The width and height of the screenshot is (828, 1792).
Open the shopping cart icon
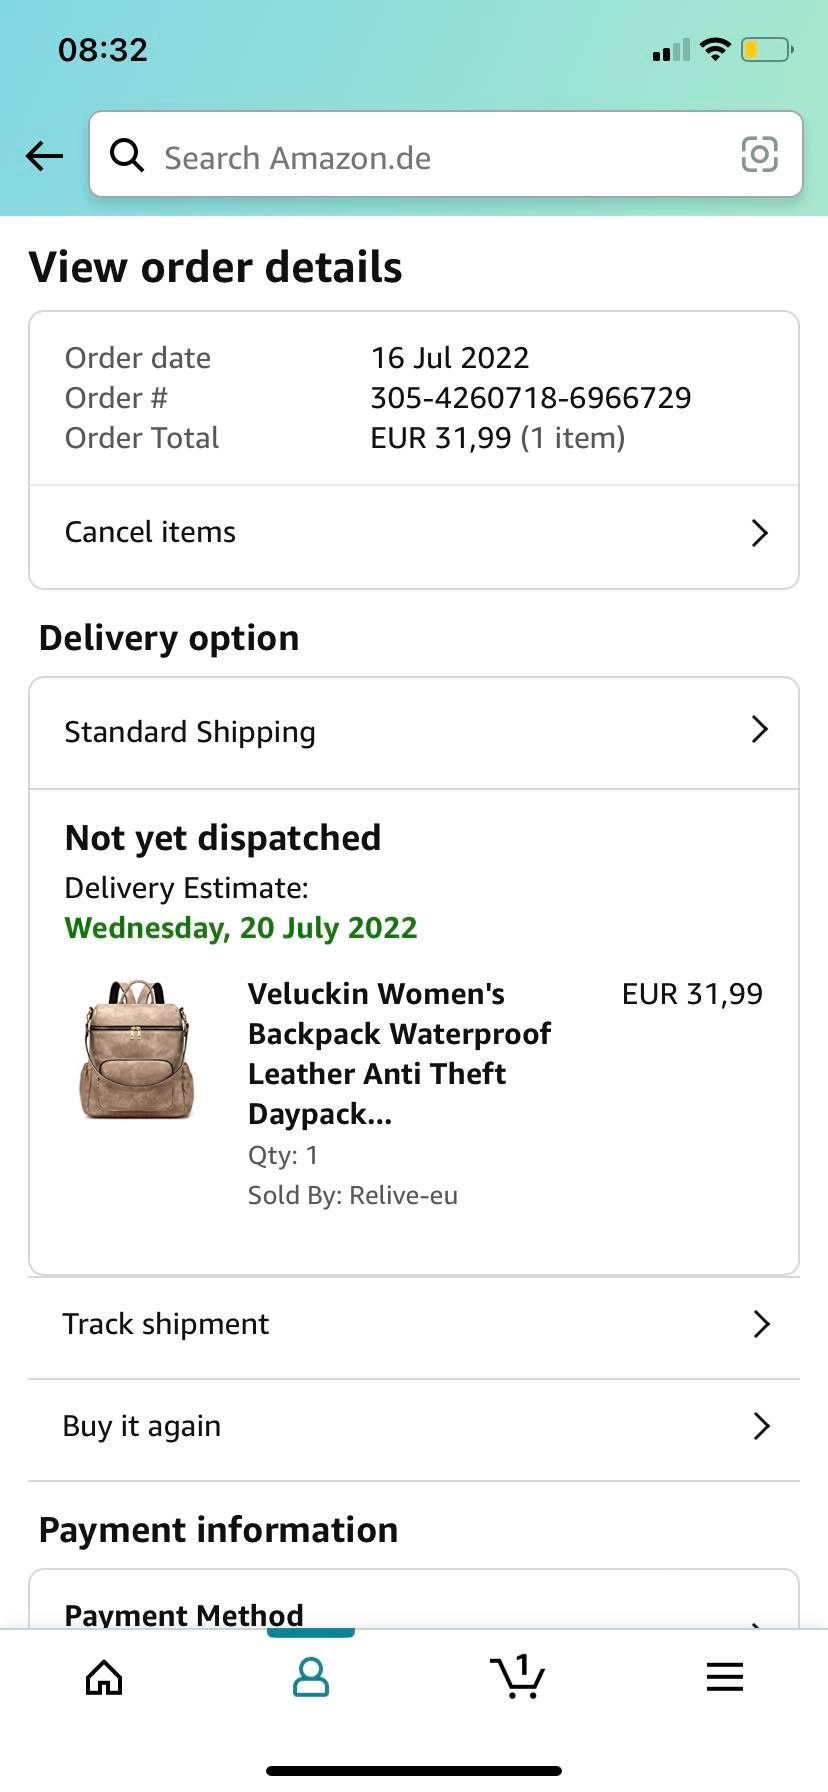pyautogui.click(x=517, y=1676)
